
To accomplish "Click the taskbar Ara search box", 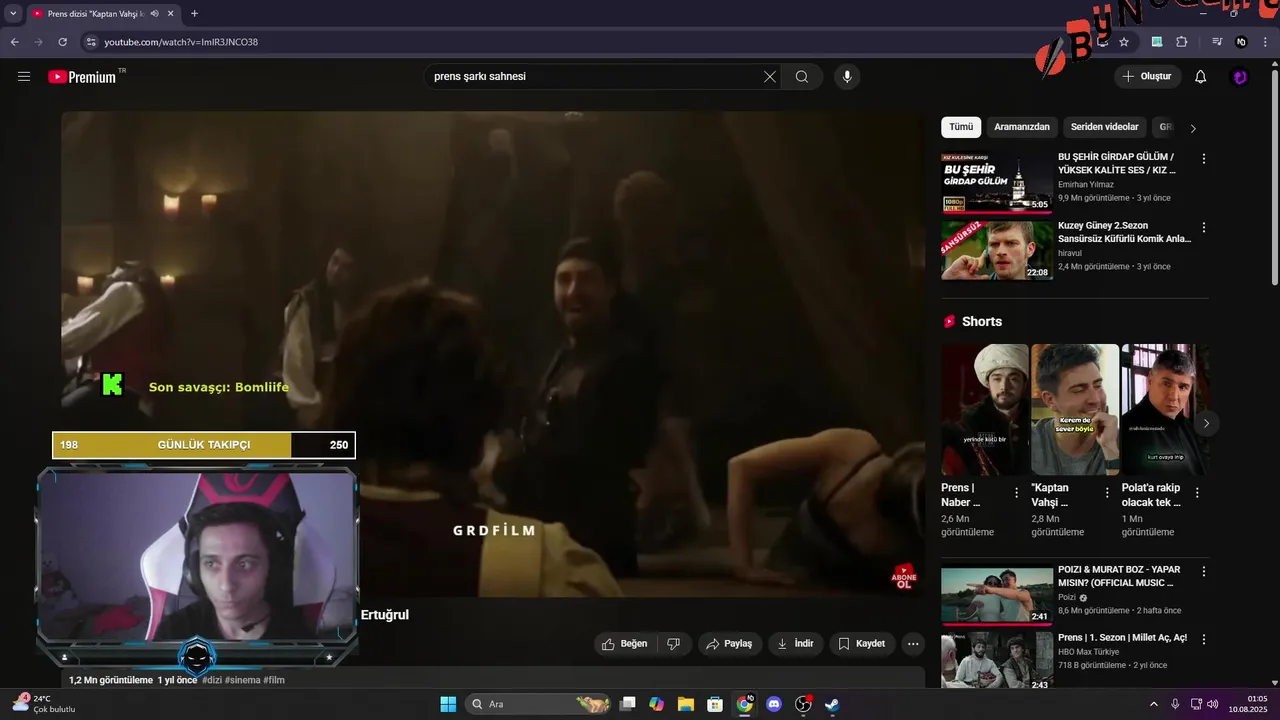I will tap(540, 704).
